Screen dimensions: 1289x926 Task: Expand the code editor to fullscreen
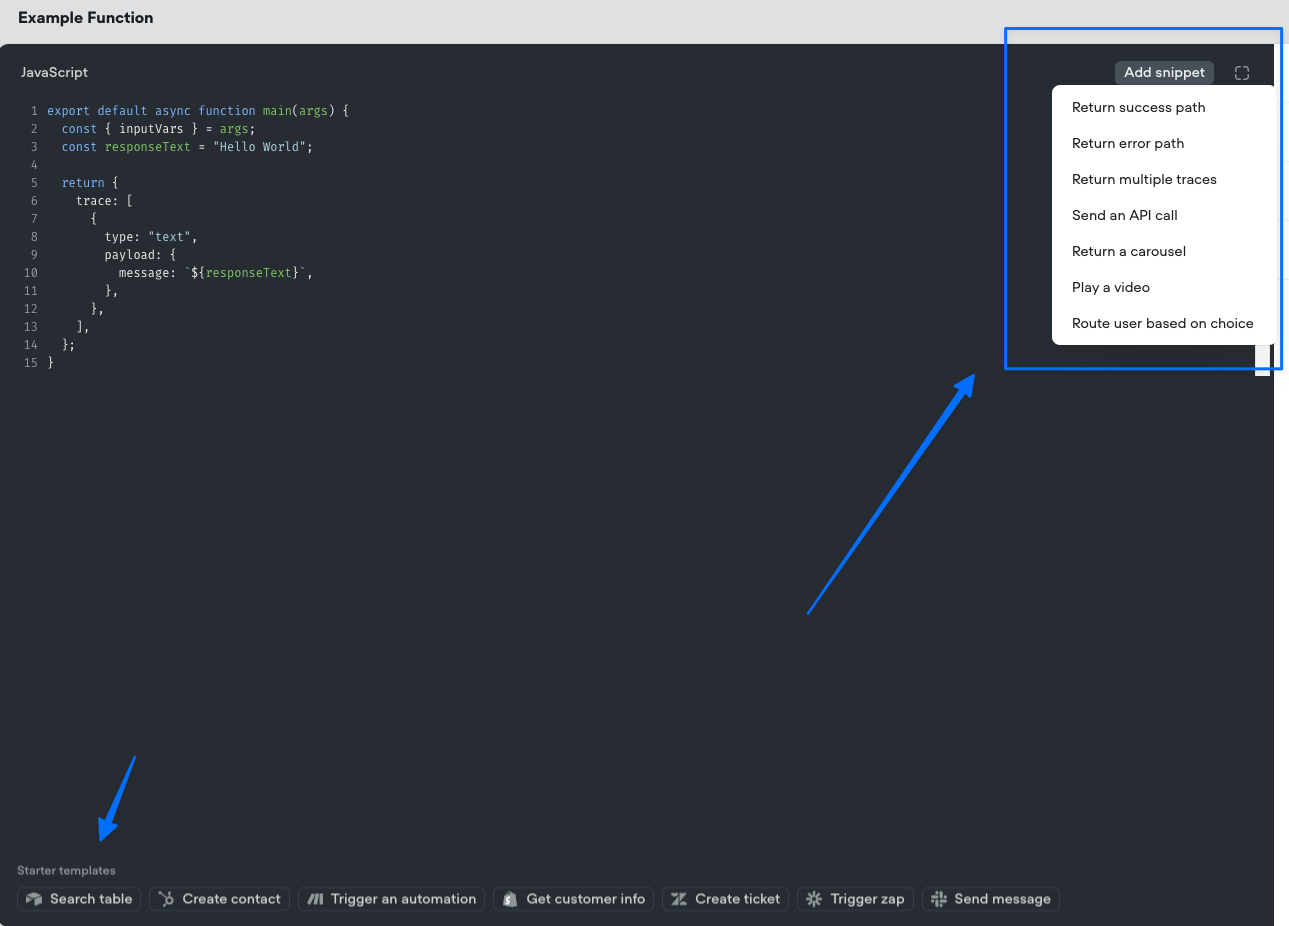[x=1242, y=73]
